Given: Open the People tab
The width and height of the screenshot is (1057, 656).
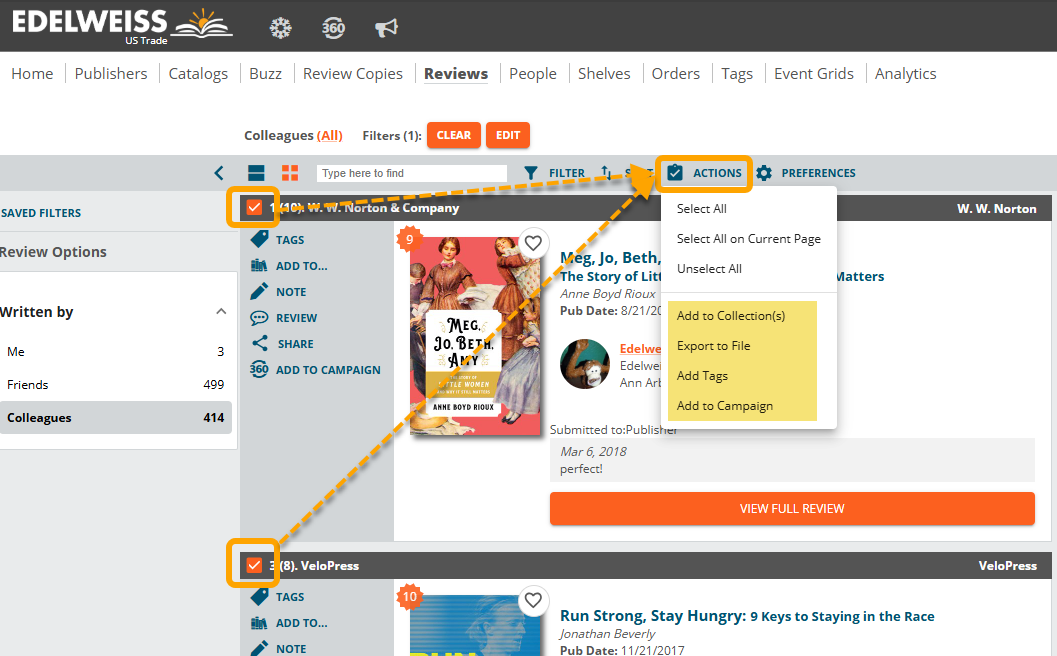Looking at the screenshot, I should click(x=533, y=73).
